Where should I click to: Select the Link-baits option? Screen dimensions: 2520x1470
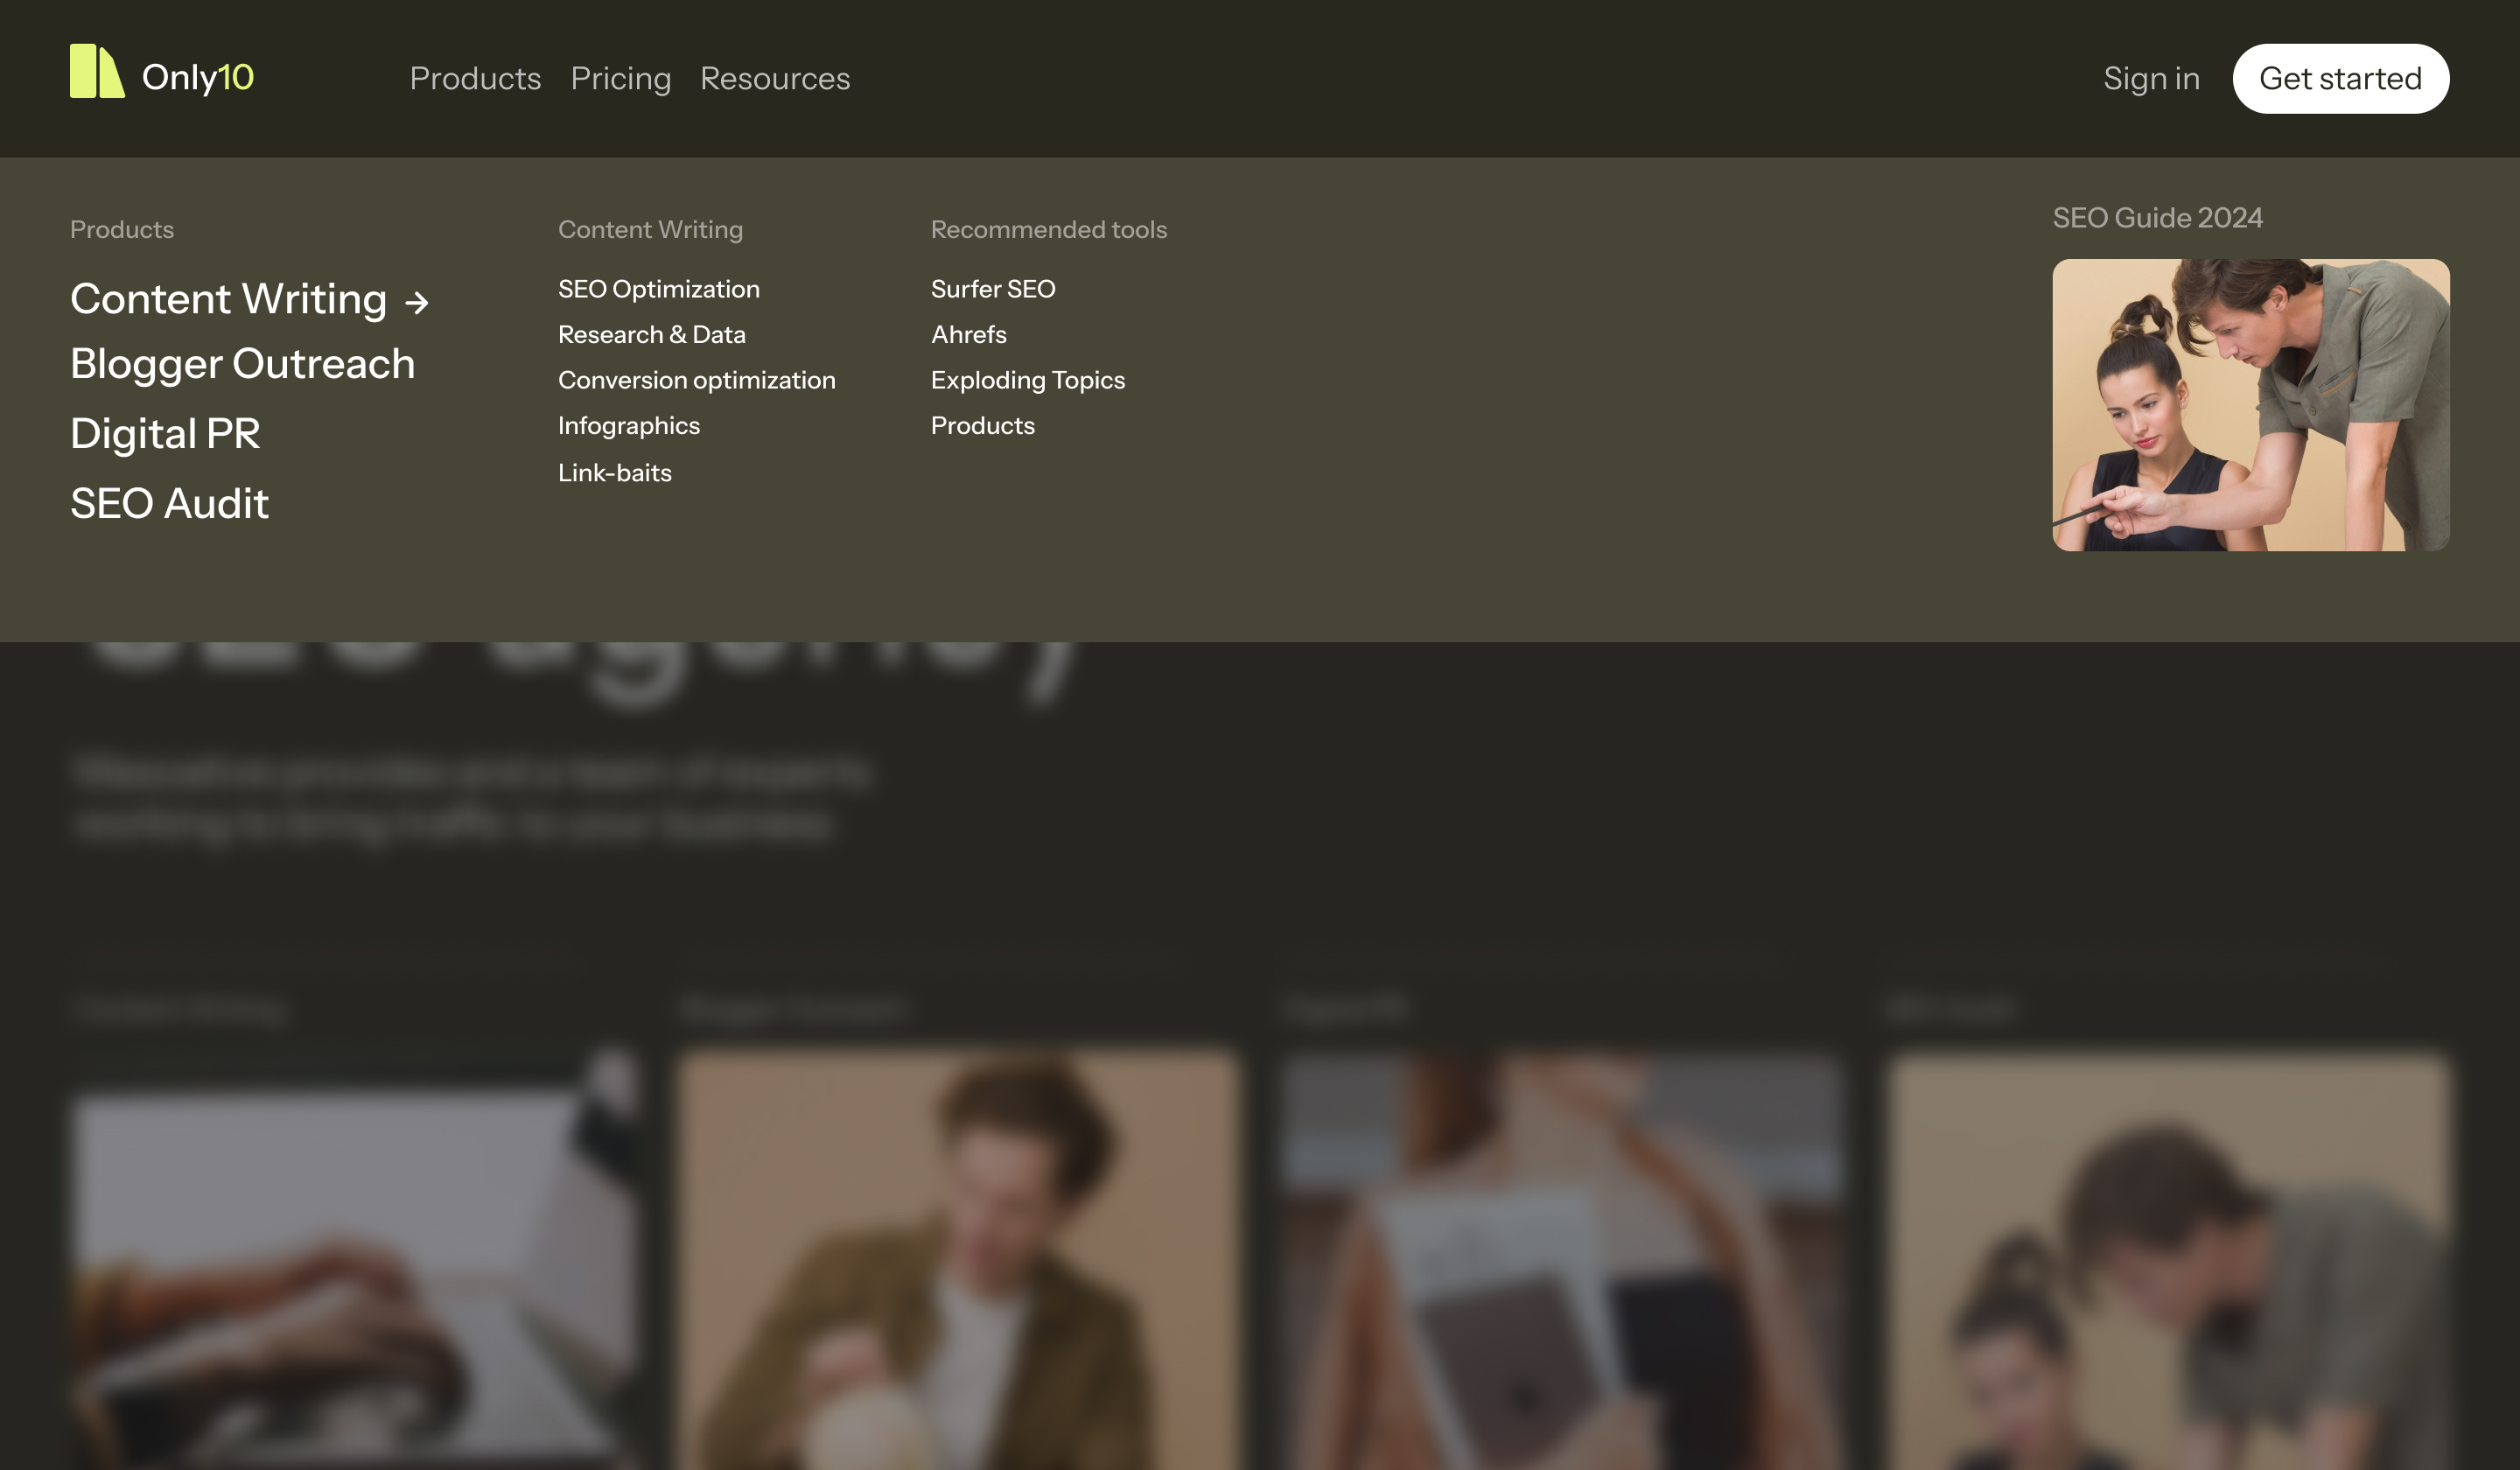[x=614, y=472]
